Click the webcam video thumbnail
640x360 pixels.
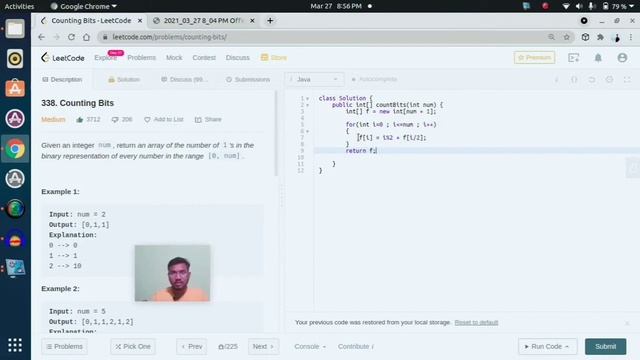click(x=172, y=273)
